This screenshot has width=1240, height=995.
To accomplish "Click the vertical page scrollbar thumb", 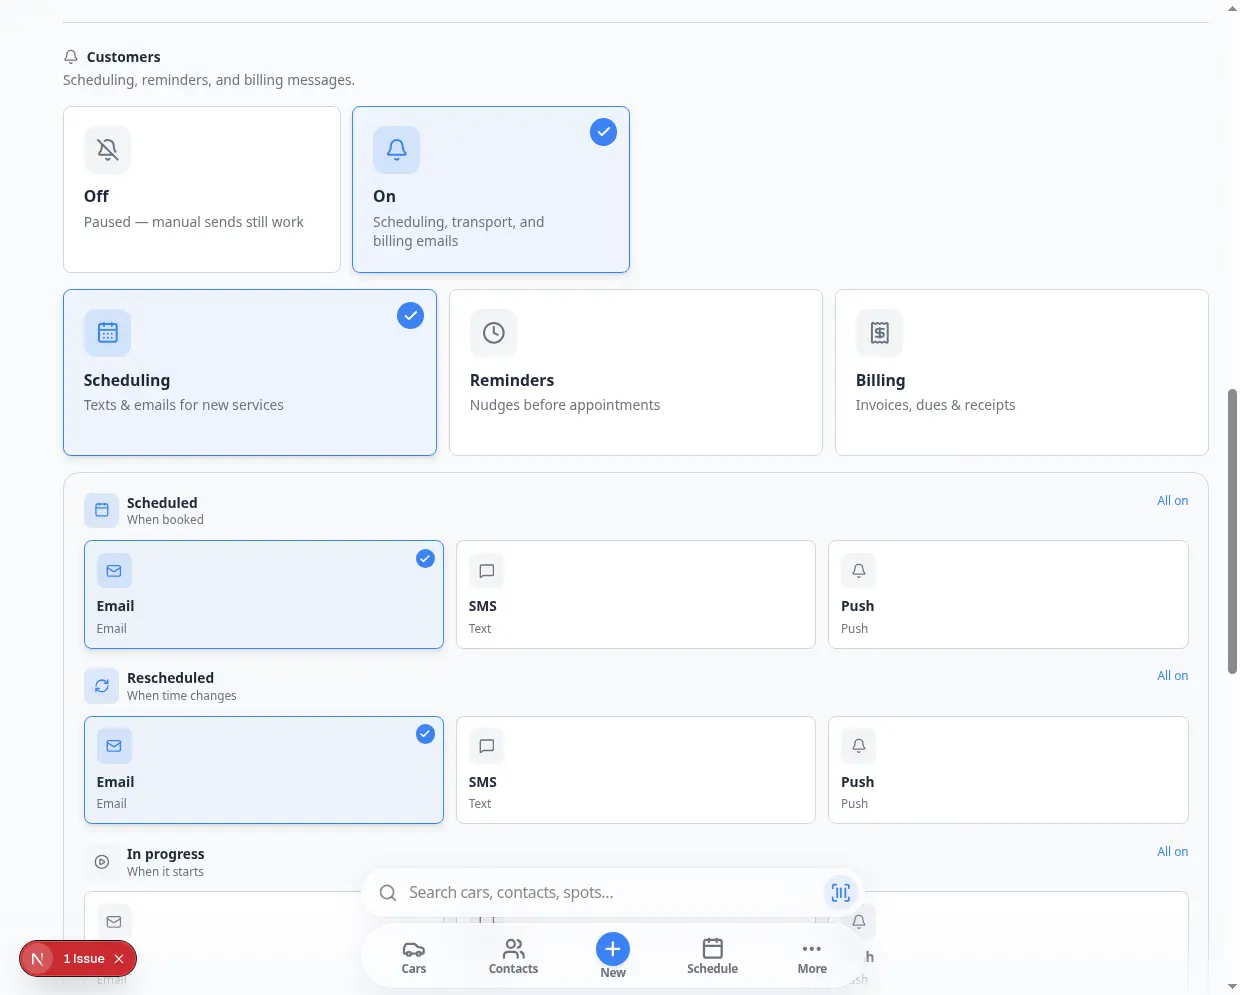I will point(1232,531).
